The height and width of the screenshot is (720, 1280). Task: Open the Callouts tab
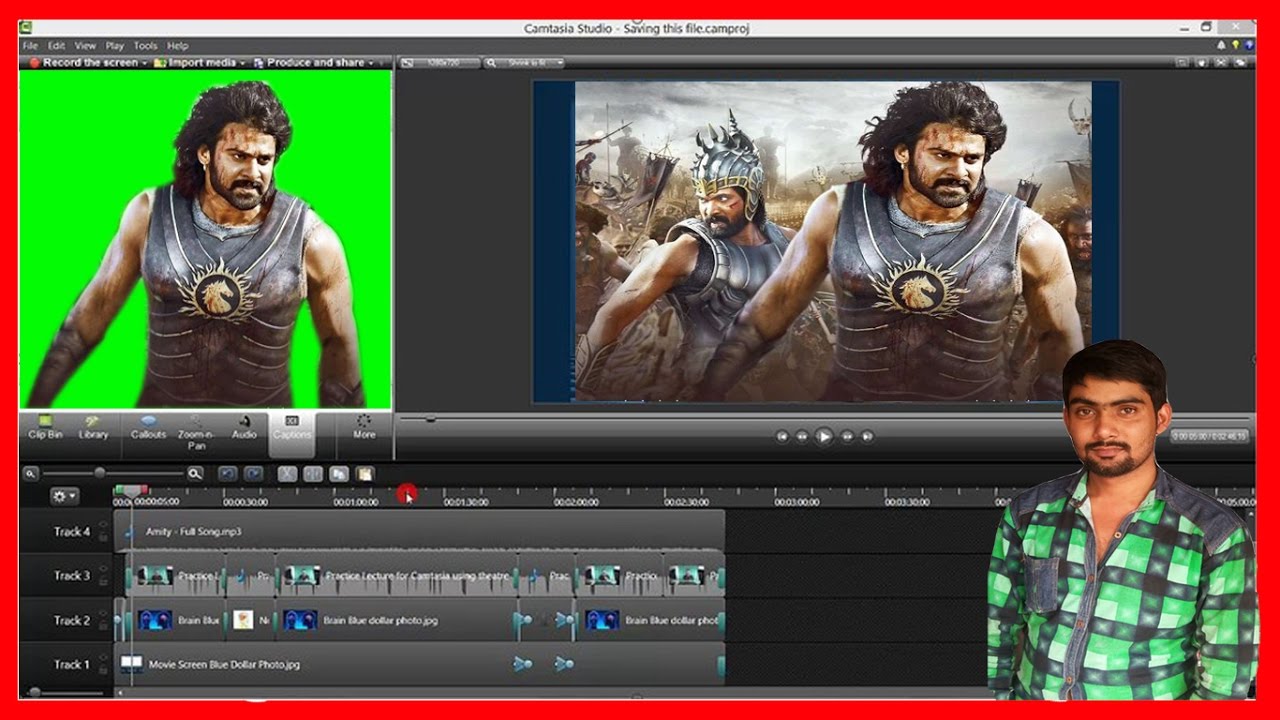click(x=149, y=427)
